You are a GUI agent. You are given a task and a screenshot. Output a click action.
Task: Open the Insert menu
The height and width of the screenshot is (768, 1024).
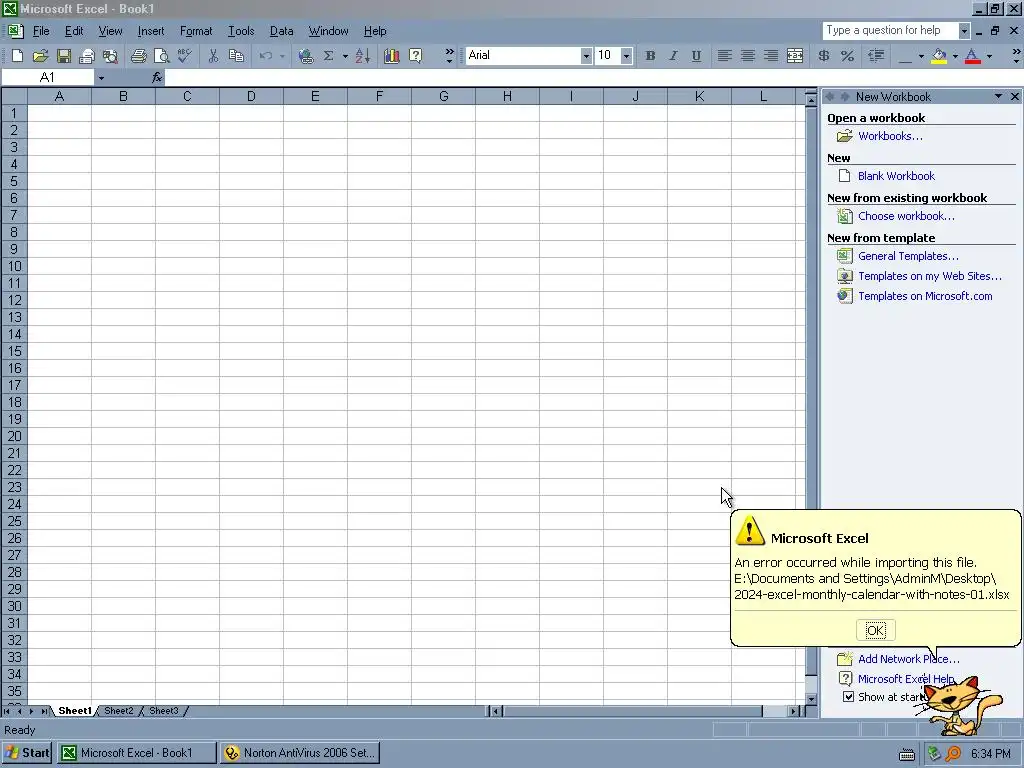(x=151, y=31)
